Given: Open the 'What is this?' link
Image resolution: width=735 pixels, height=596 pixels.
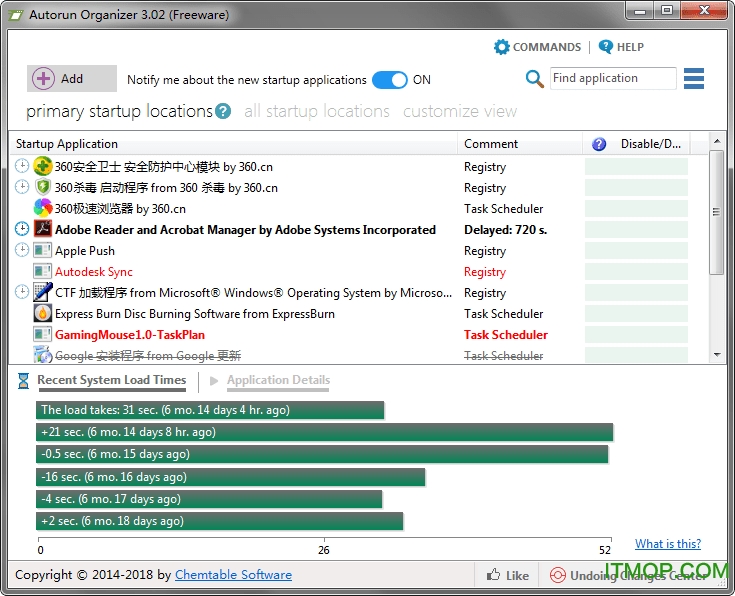Looking at the screenshot, I should (668, 544).
